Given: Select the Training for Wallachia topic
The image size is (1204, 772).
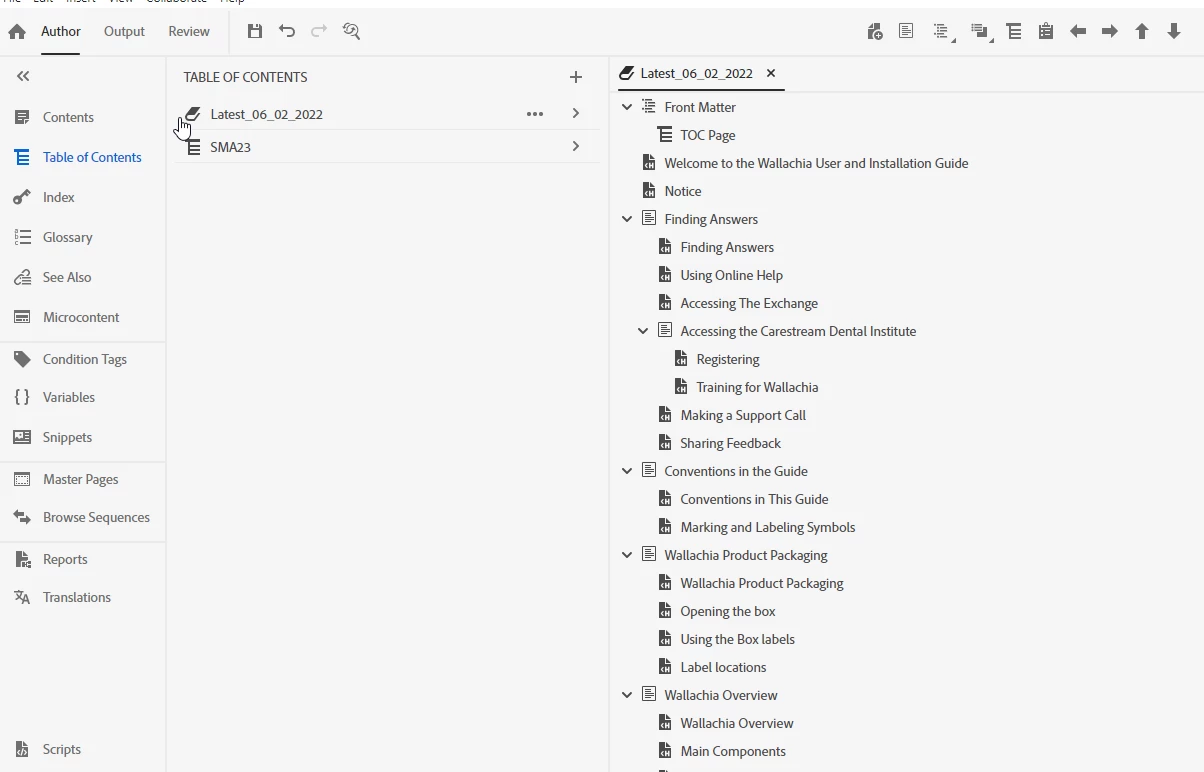Looking at the screenshot, I should coord(757,387).
